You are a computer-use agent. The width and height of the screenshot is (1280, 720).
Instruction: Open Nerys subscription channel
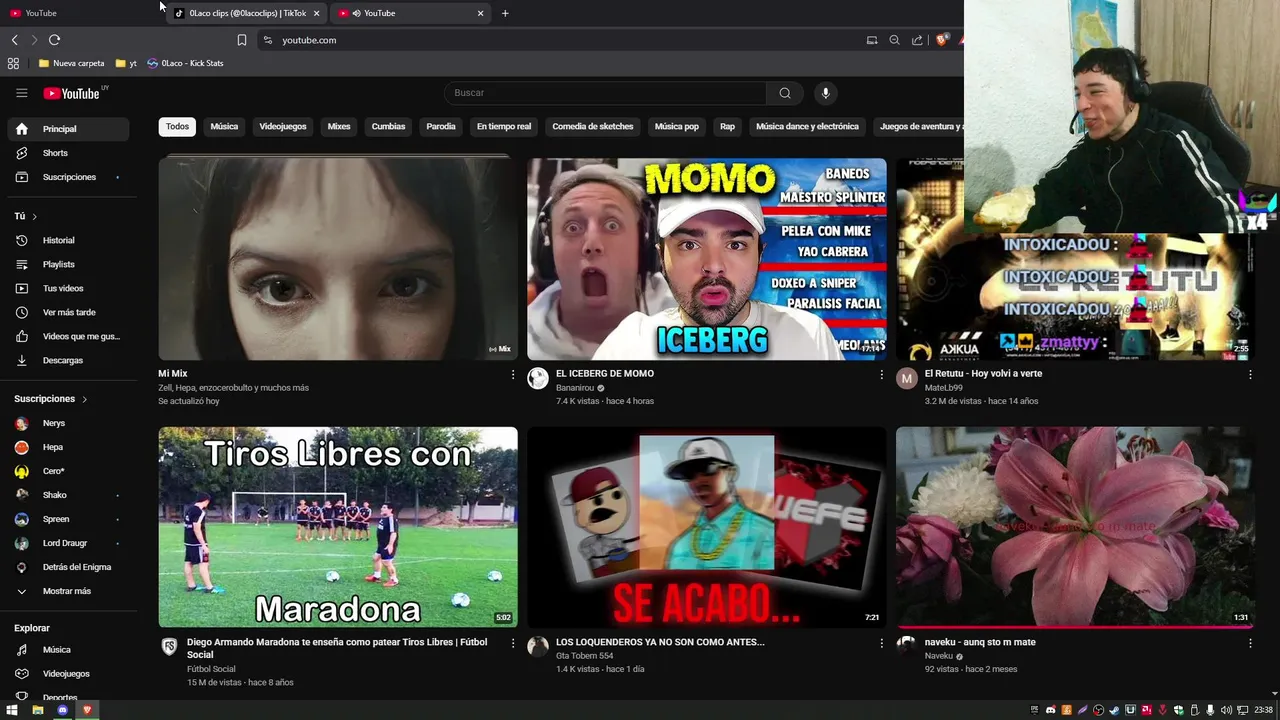[68, 423]
